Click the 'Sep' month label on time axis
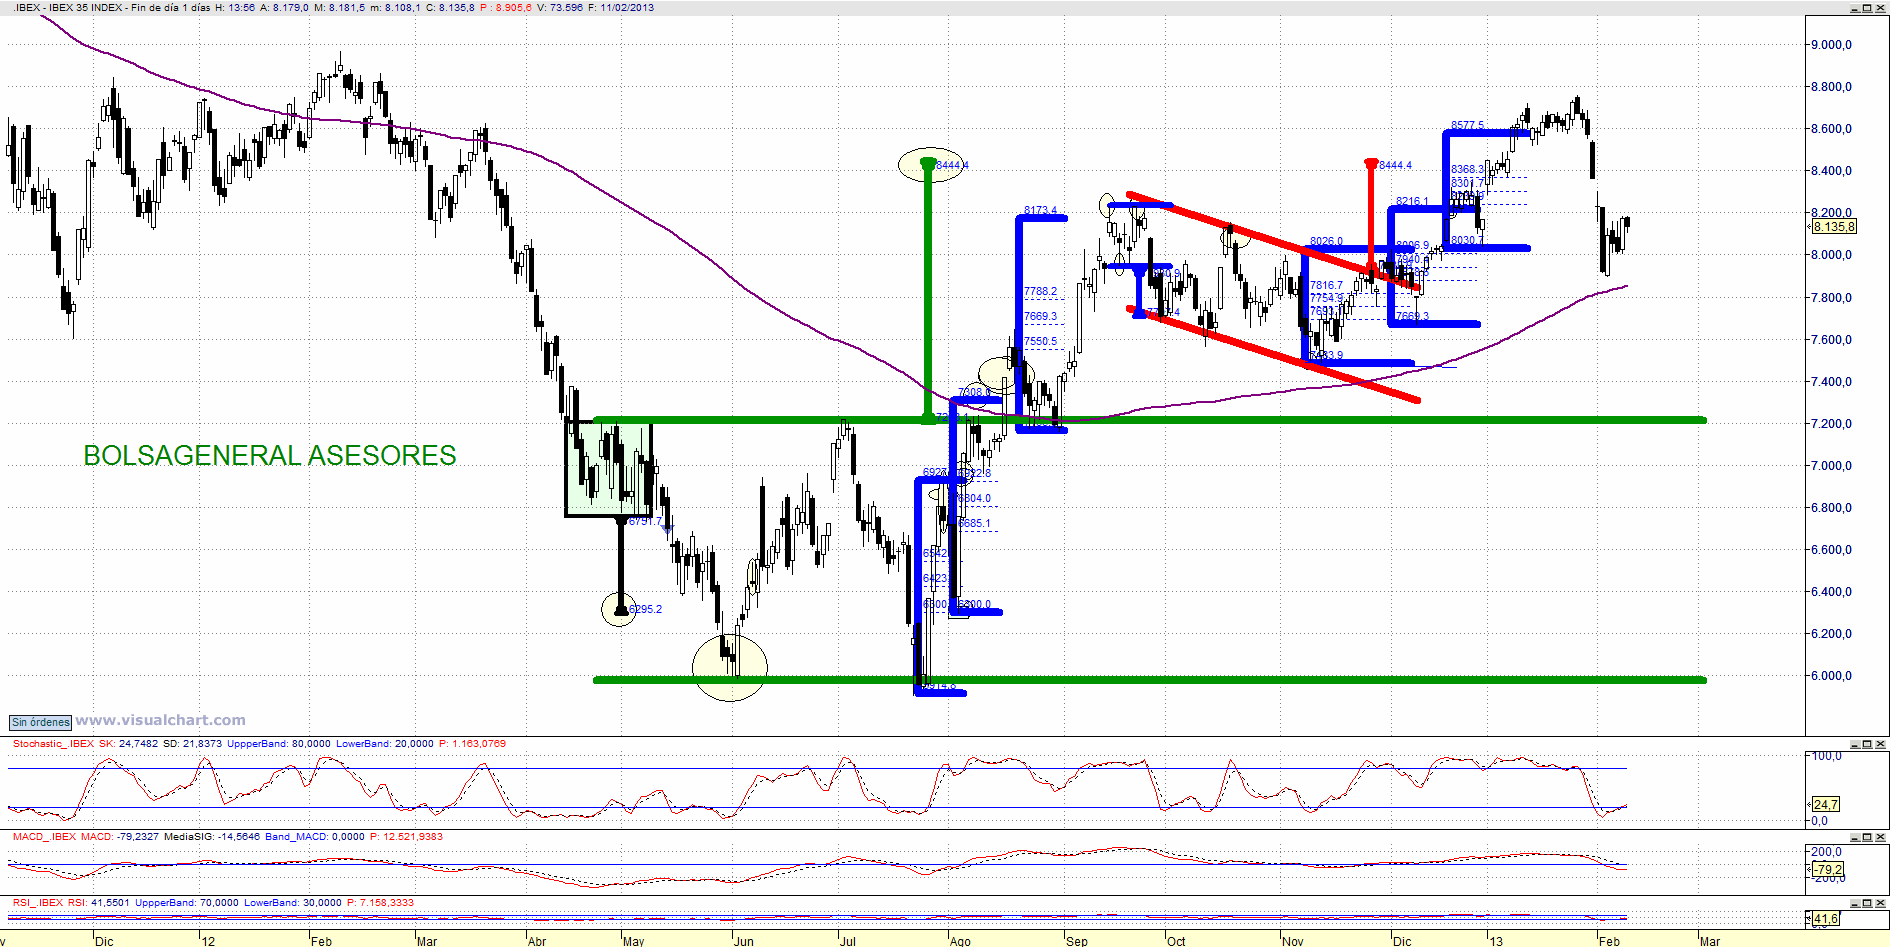 (x=1077, y=941)
